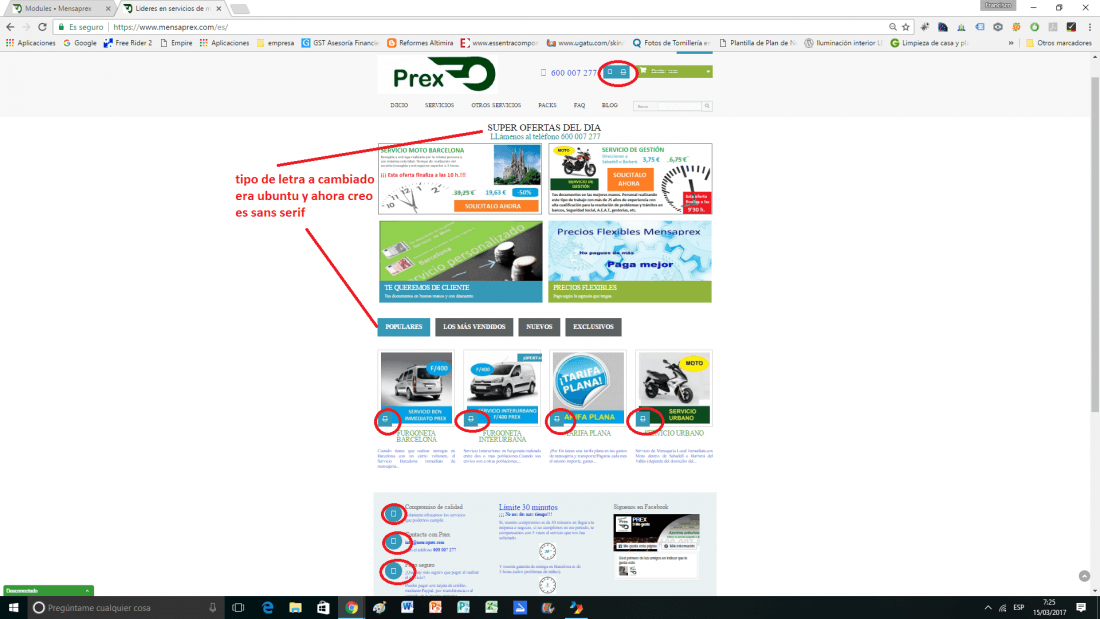
Task: Click cart icon on Furgoneta Barcelona product
Action: [x=385, y=419]
